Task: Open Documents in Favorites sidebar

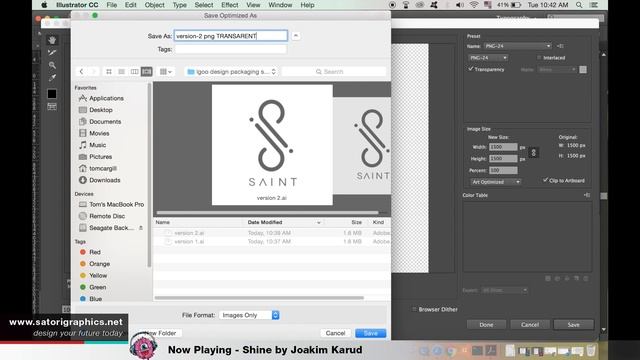Action: coord(105,122)
